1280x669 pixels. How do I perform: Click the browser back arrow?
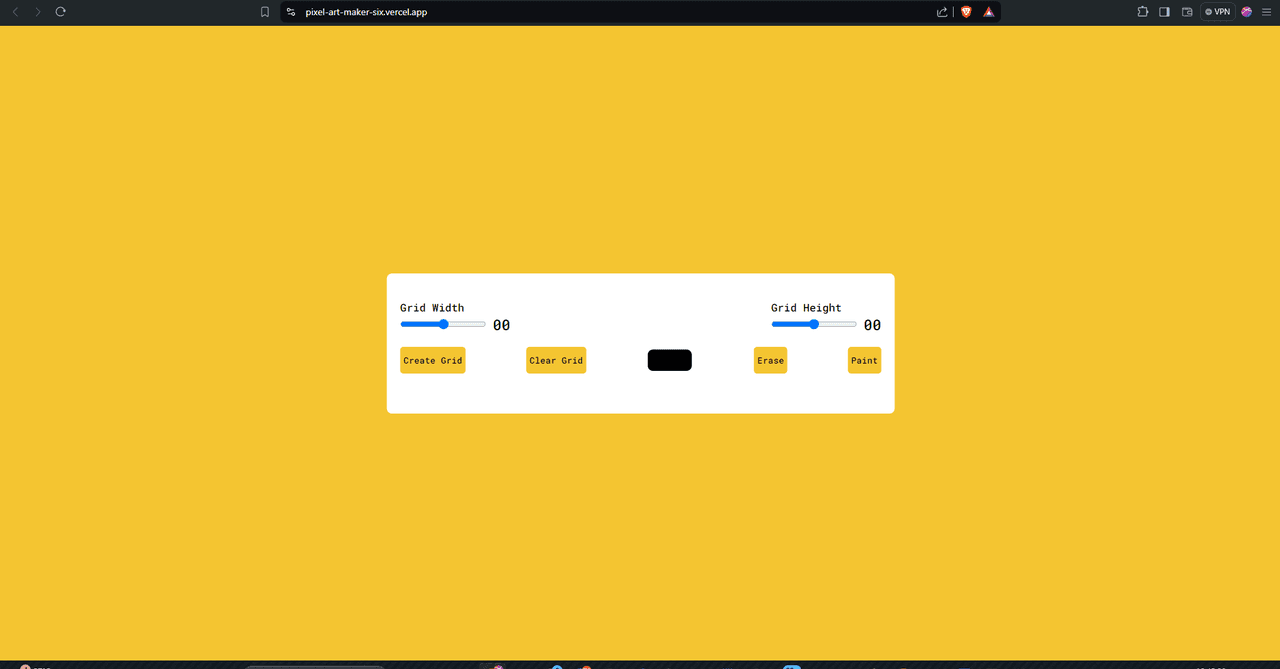click(x=15, y=12)
